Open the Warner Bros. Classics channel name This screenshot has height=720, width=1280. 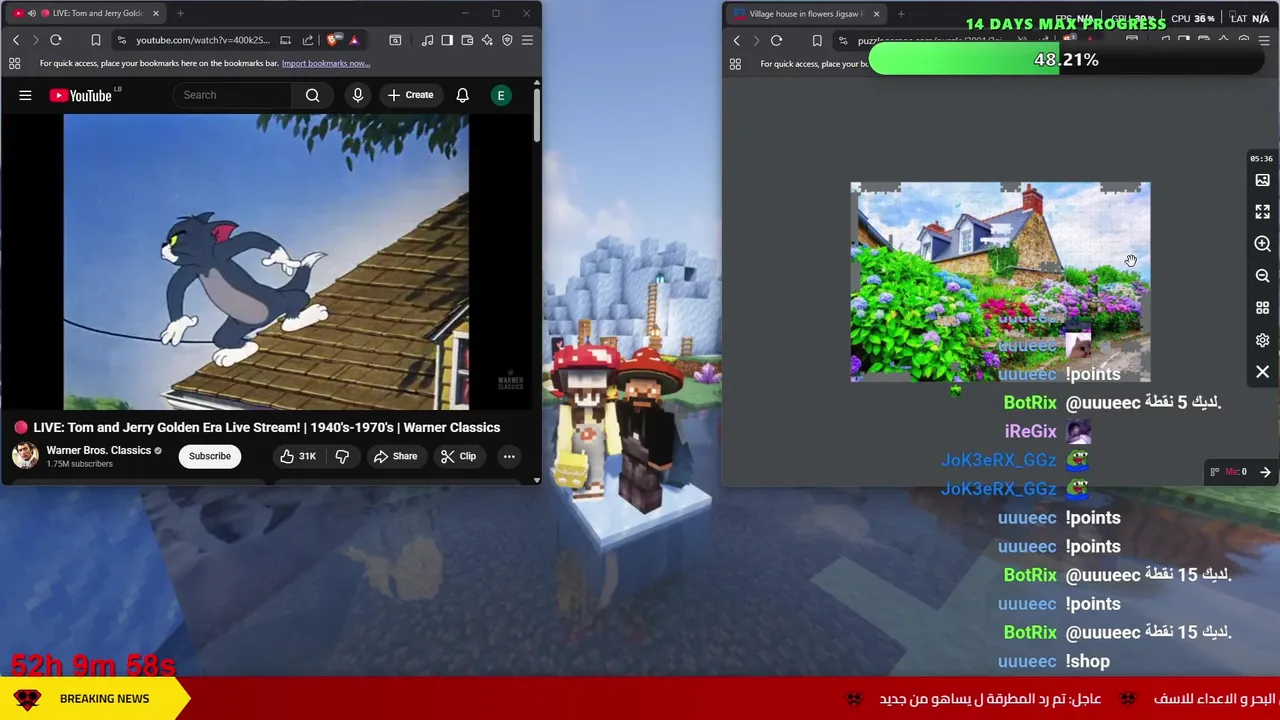[x=98, y=450]
